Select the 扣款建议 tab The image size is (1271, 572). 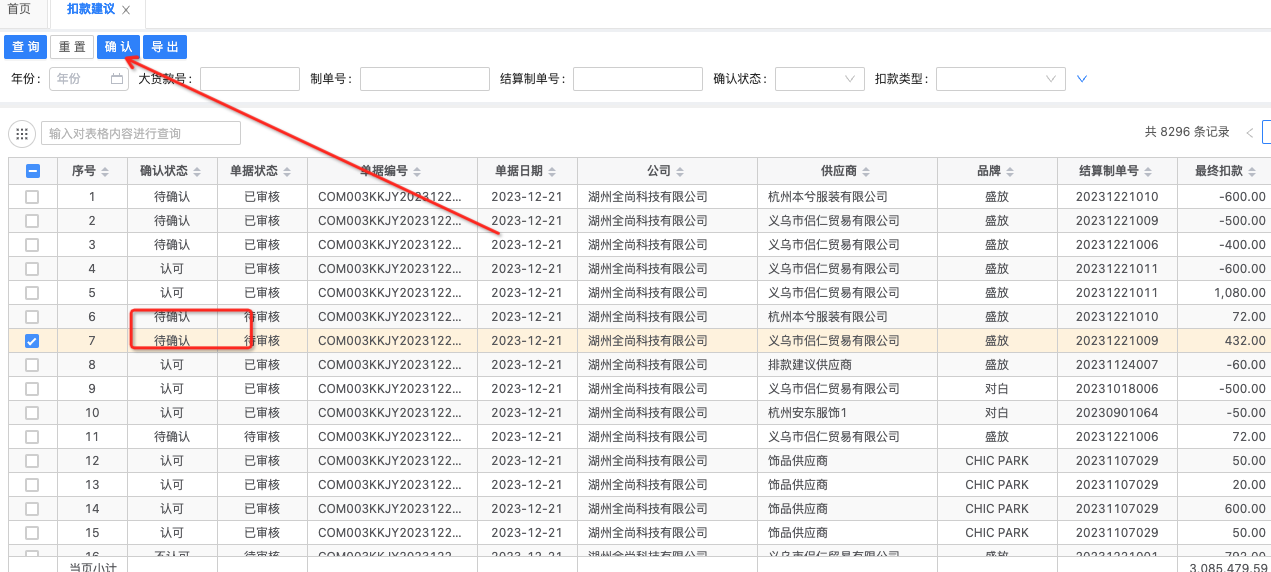click(x=90, y=10)
